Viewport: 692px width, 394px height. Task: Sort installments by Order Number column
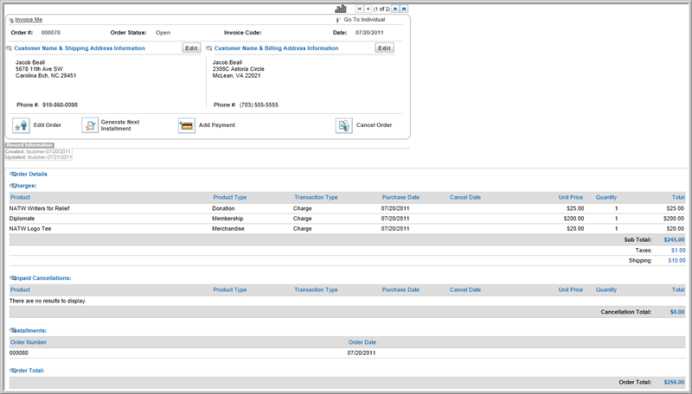tap(28, 342)
